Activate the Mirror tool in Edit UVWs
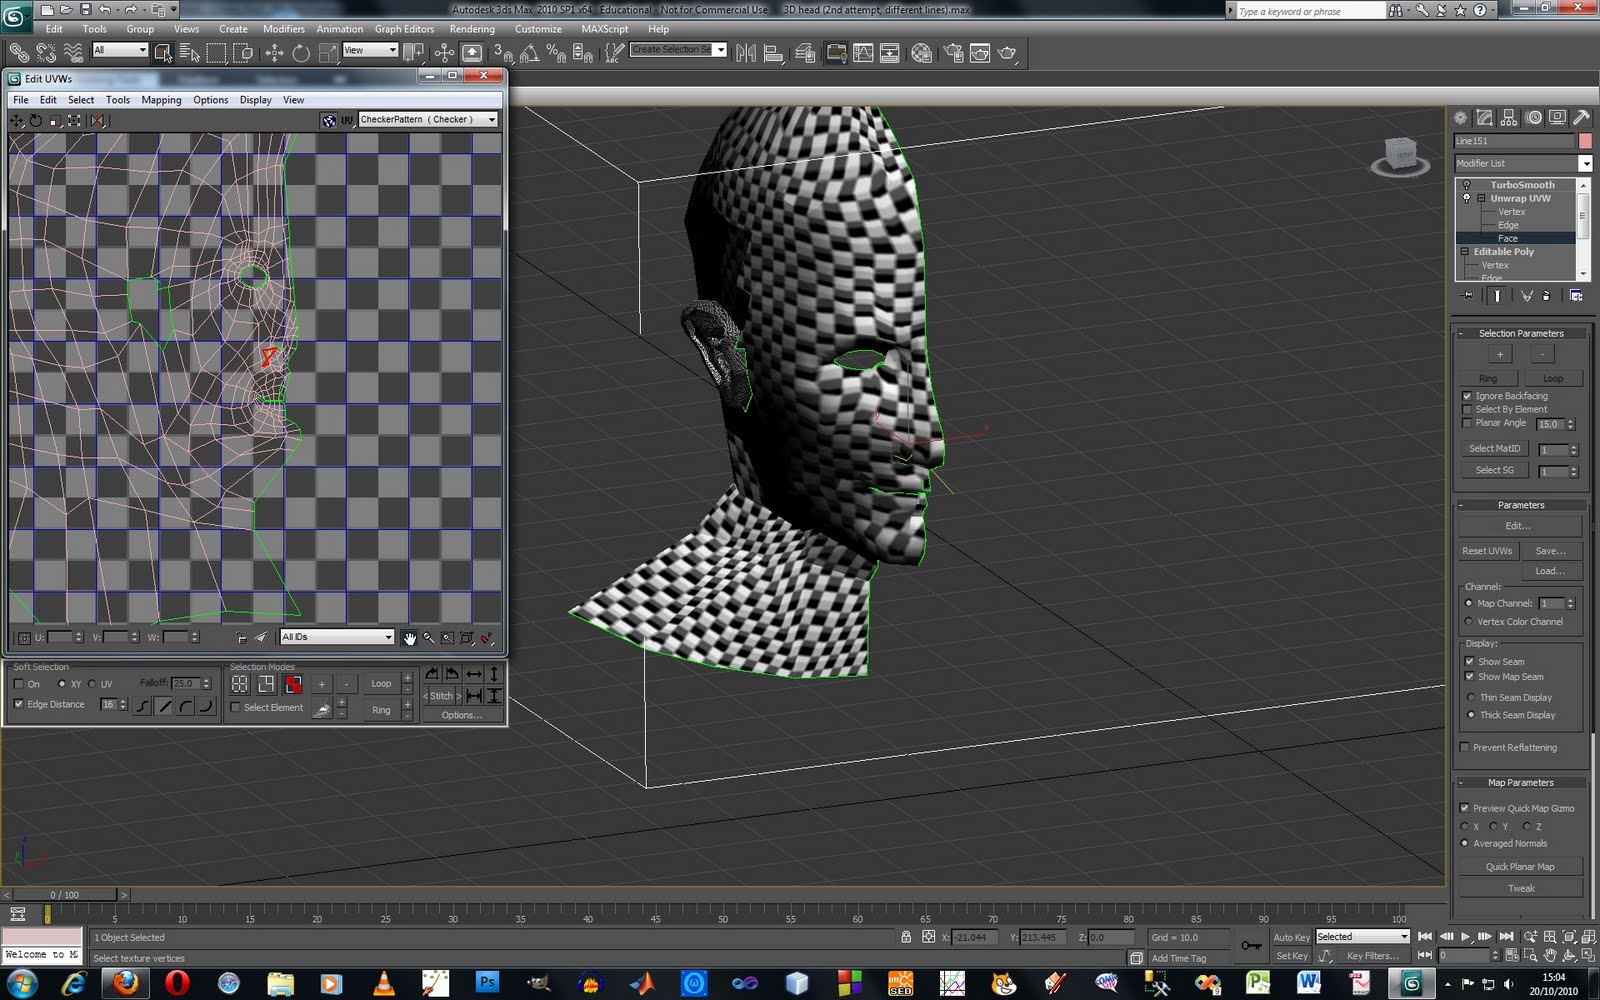The width and height of the screenshot is (1600, 1000). 97,121
